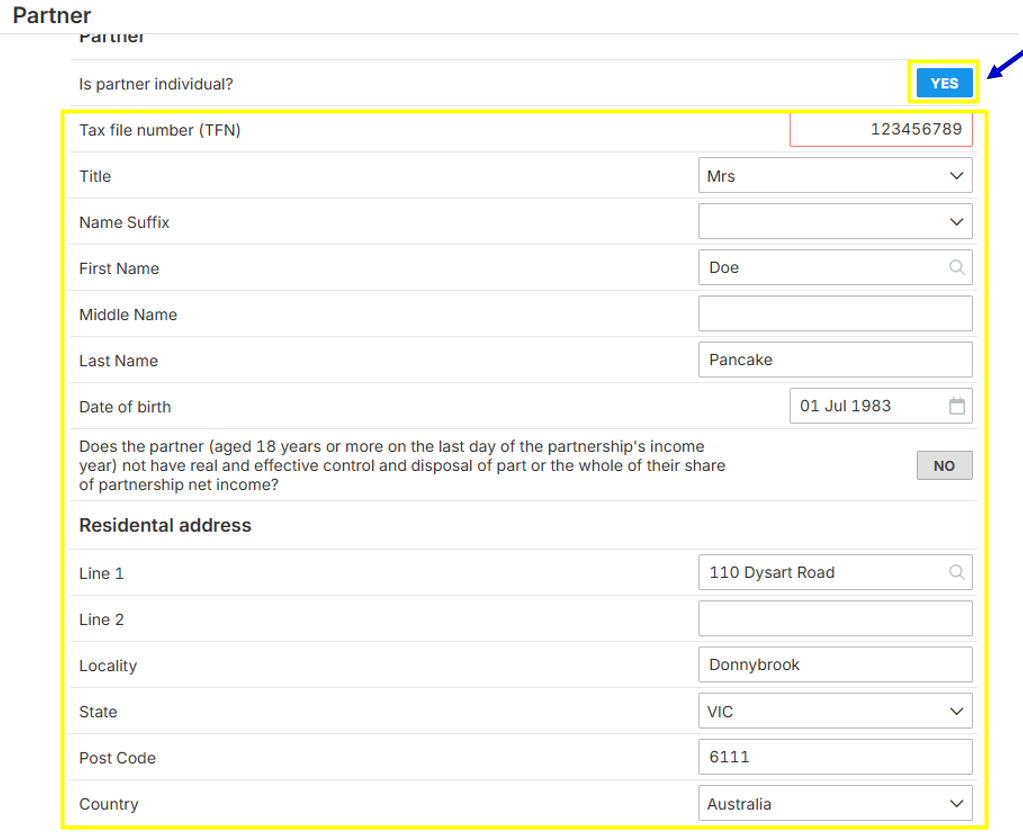Open the State dropdown showing VIC
This screenshot has height=837, width=1023.
click(835, 711)
